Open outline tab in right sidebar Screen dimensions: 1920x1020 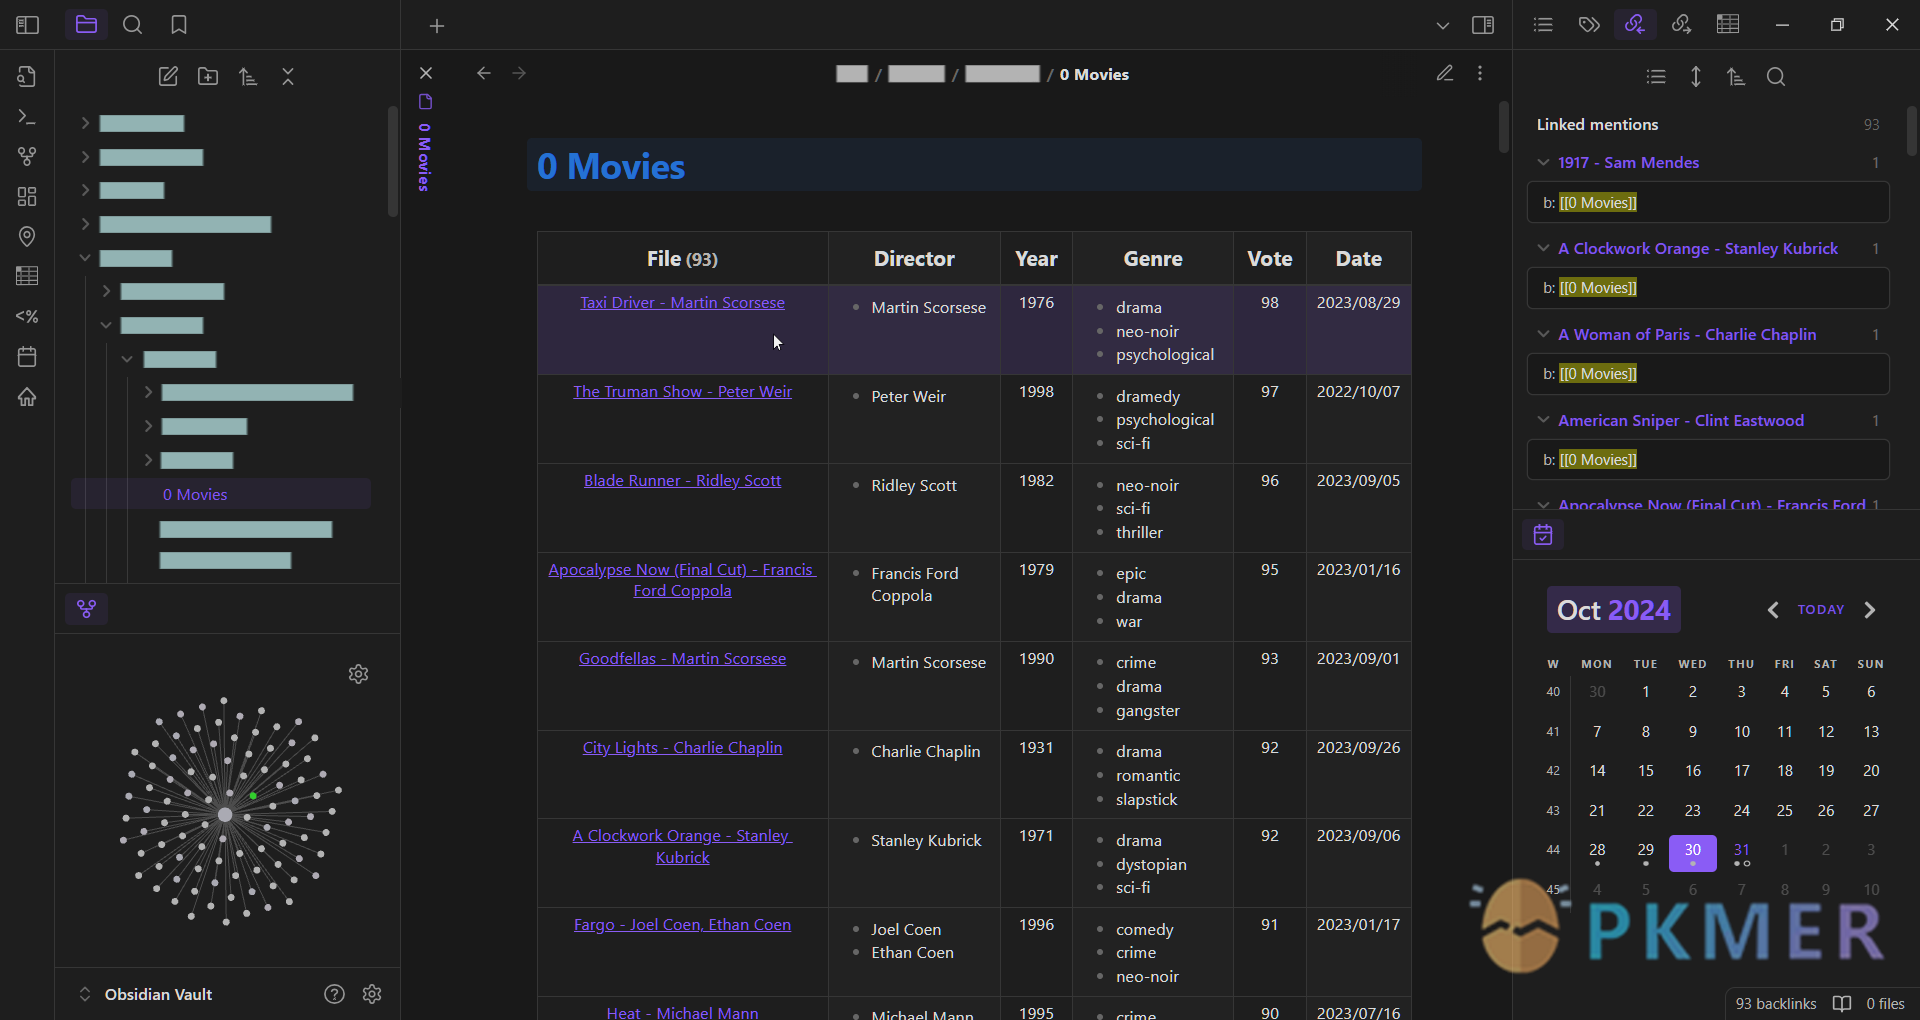[x=1543, y=25]
